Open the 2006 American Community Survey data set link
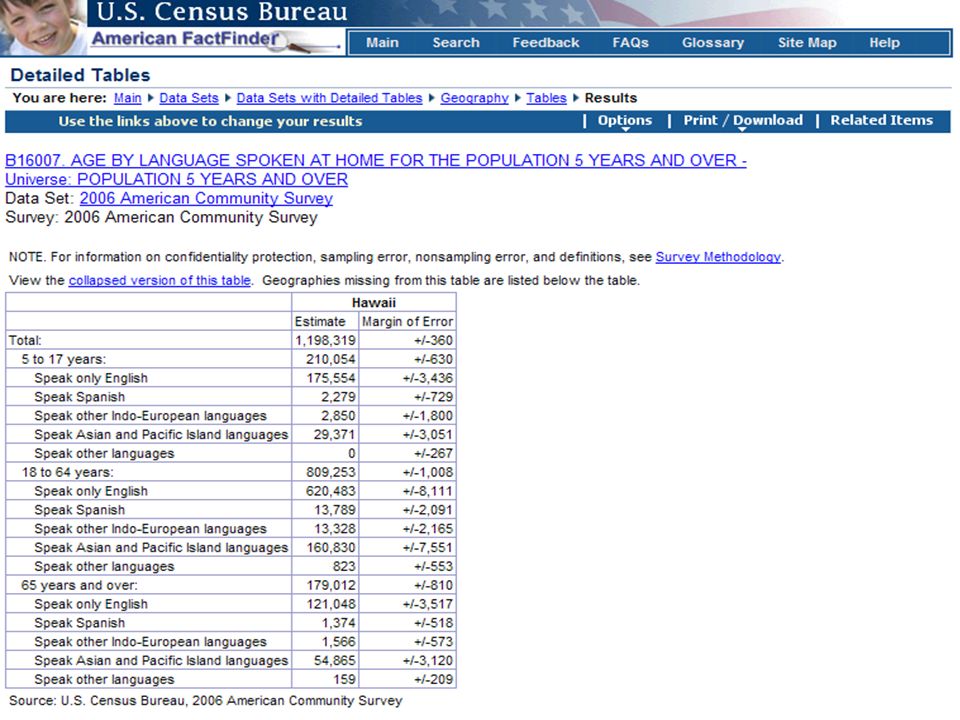Image resolution: width=960 pixels, height=720 pixels. coord(206,198)
